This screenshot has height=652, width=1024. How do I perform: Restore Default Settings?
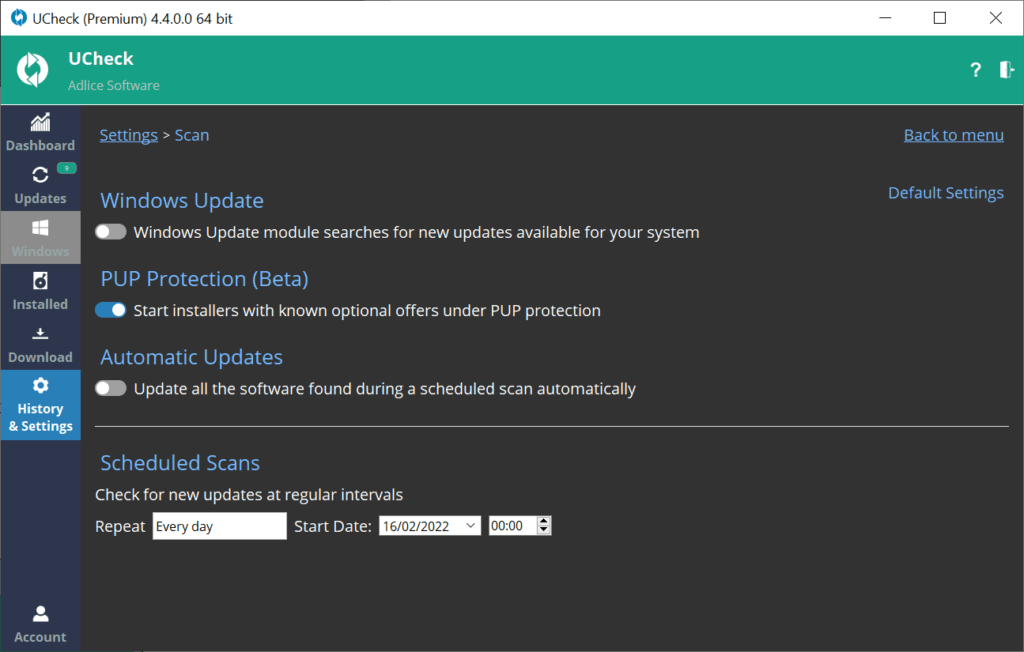(x=945, y=193)
